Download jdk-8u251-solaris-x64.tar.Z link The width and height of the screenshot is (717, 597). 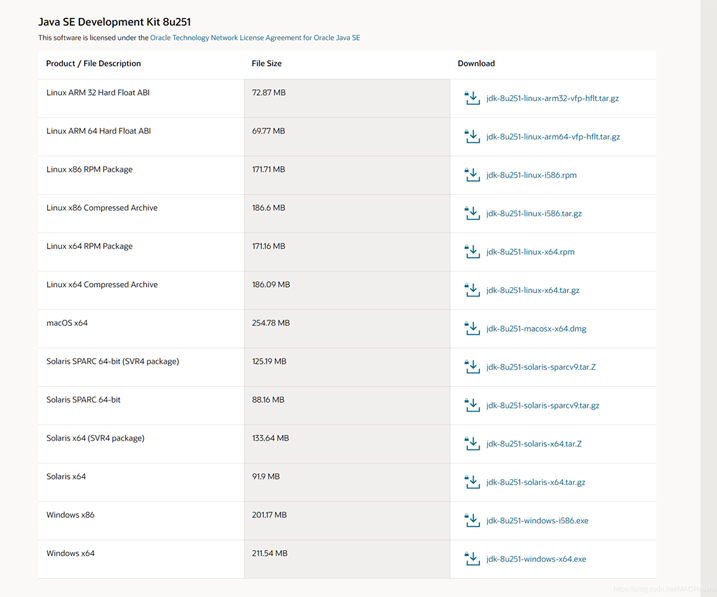[534, 444]
